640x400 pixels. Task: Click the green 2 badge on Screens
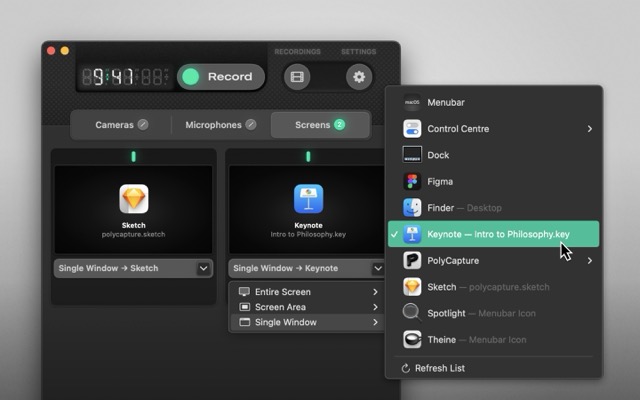(340, 124)
